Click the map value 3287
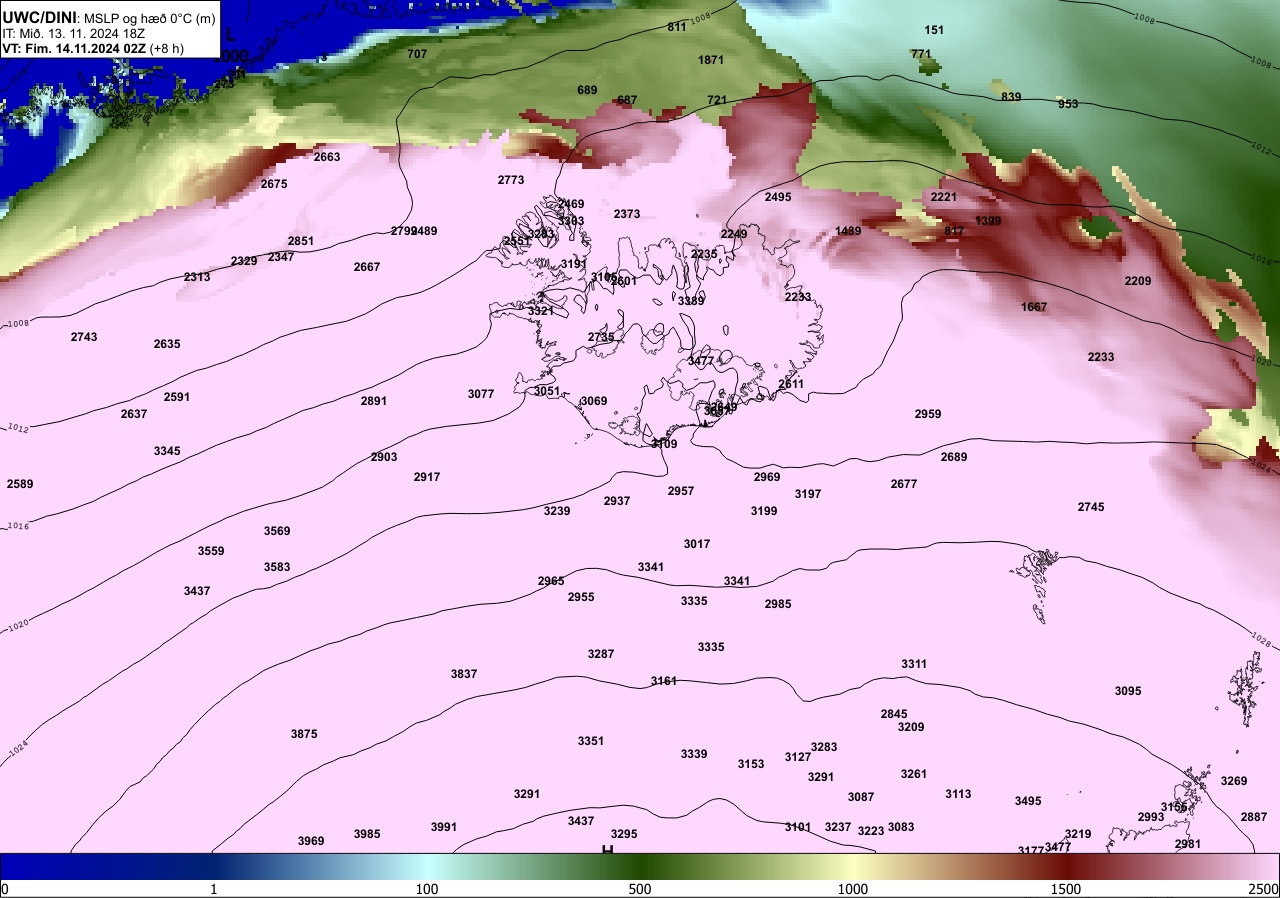 (601, 654)
